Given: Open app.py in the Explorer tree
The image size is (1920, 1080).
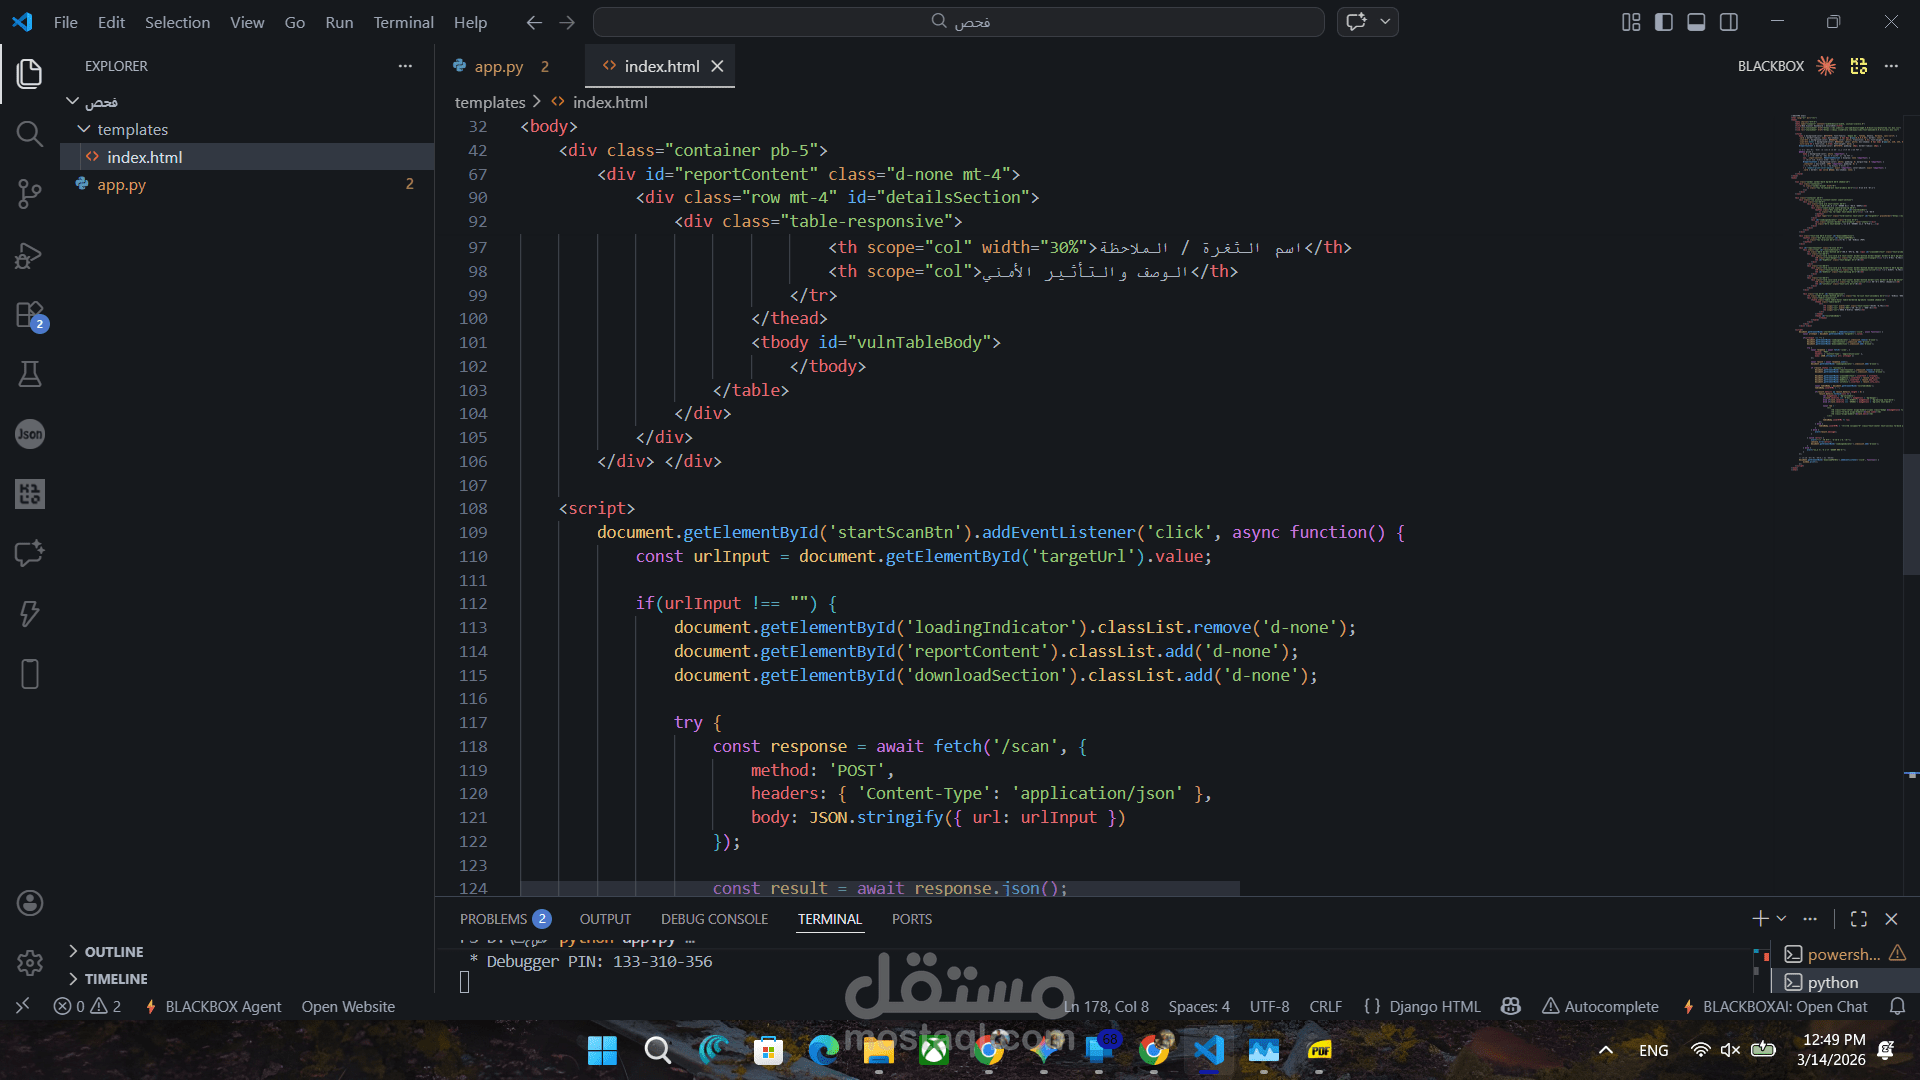Looking at the screenshot, I should 122,185.
